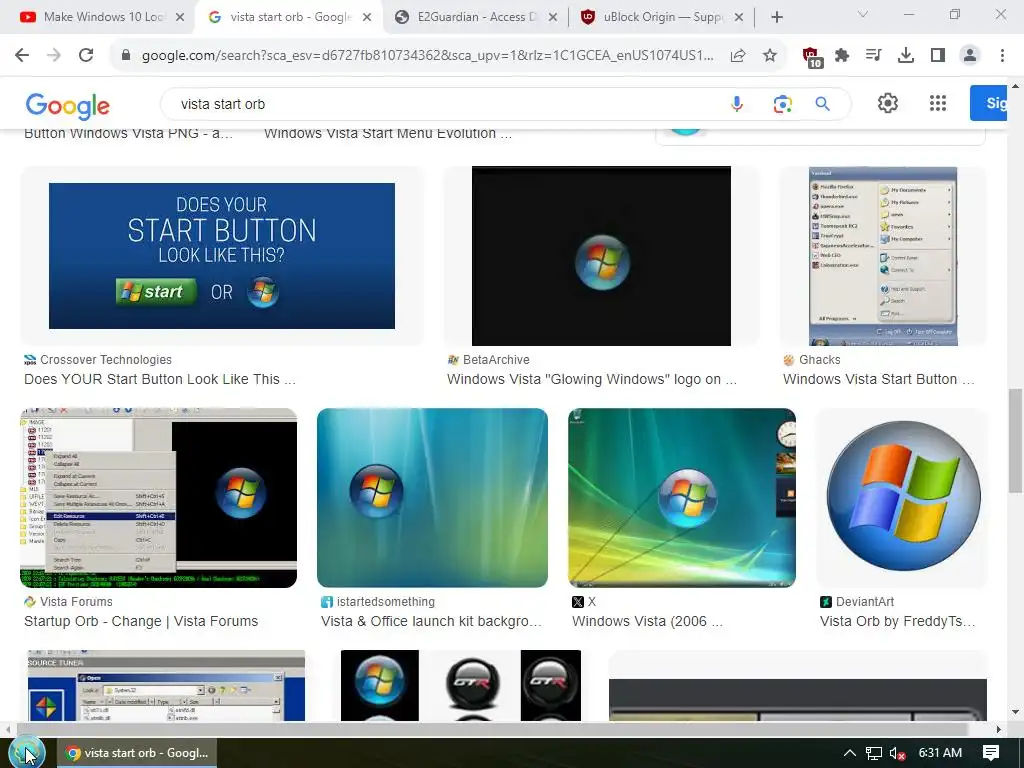The height and width of the screenshot is (768, 1024).
Task: Click the clock showing 6:31 AM
Action: coord(940,753)
